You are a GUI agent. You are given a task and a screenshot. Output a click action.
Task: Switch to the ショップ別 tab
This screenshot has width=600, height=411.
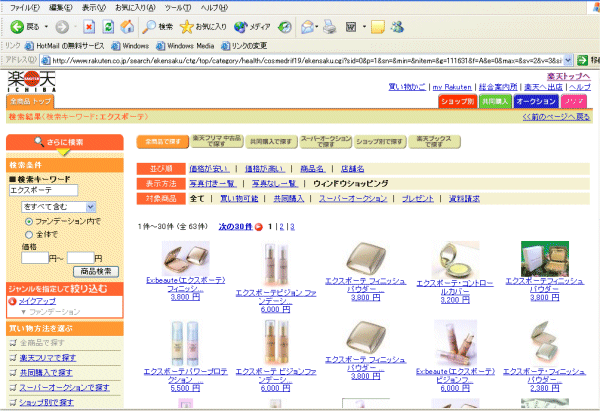(458, 101)
